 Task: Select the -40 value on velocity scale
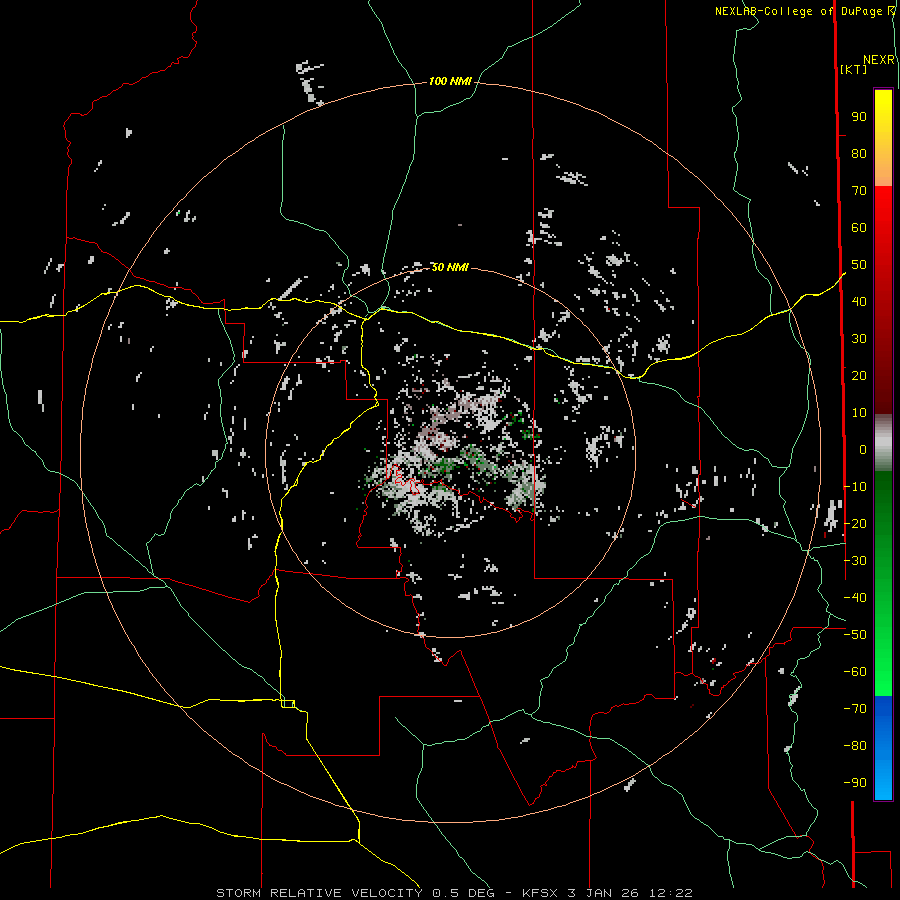coord(855,598)
